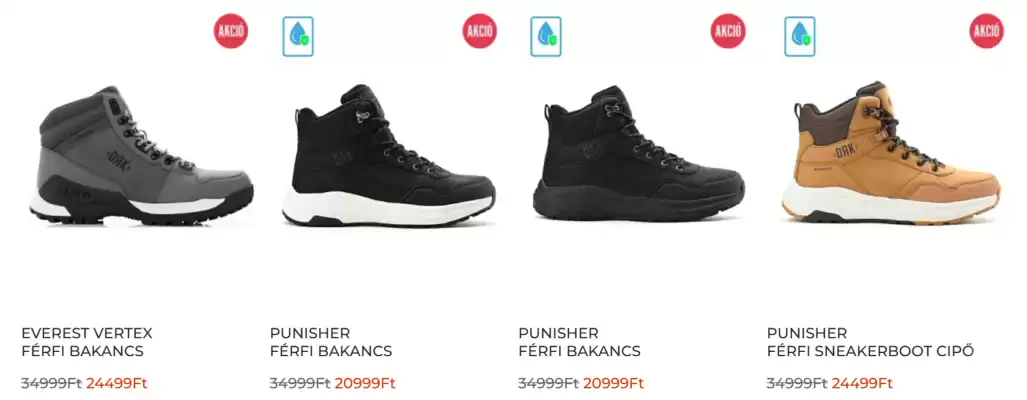This screenshot has height=400, width=1027.
Task: Click the waterproof icon above tan sneakerboot
Action: pyautogui.click(x=800, y=36)
